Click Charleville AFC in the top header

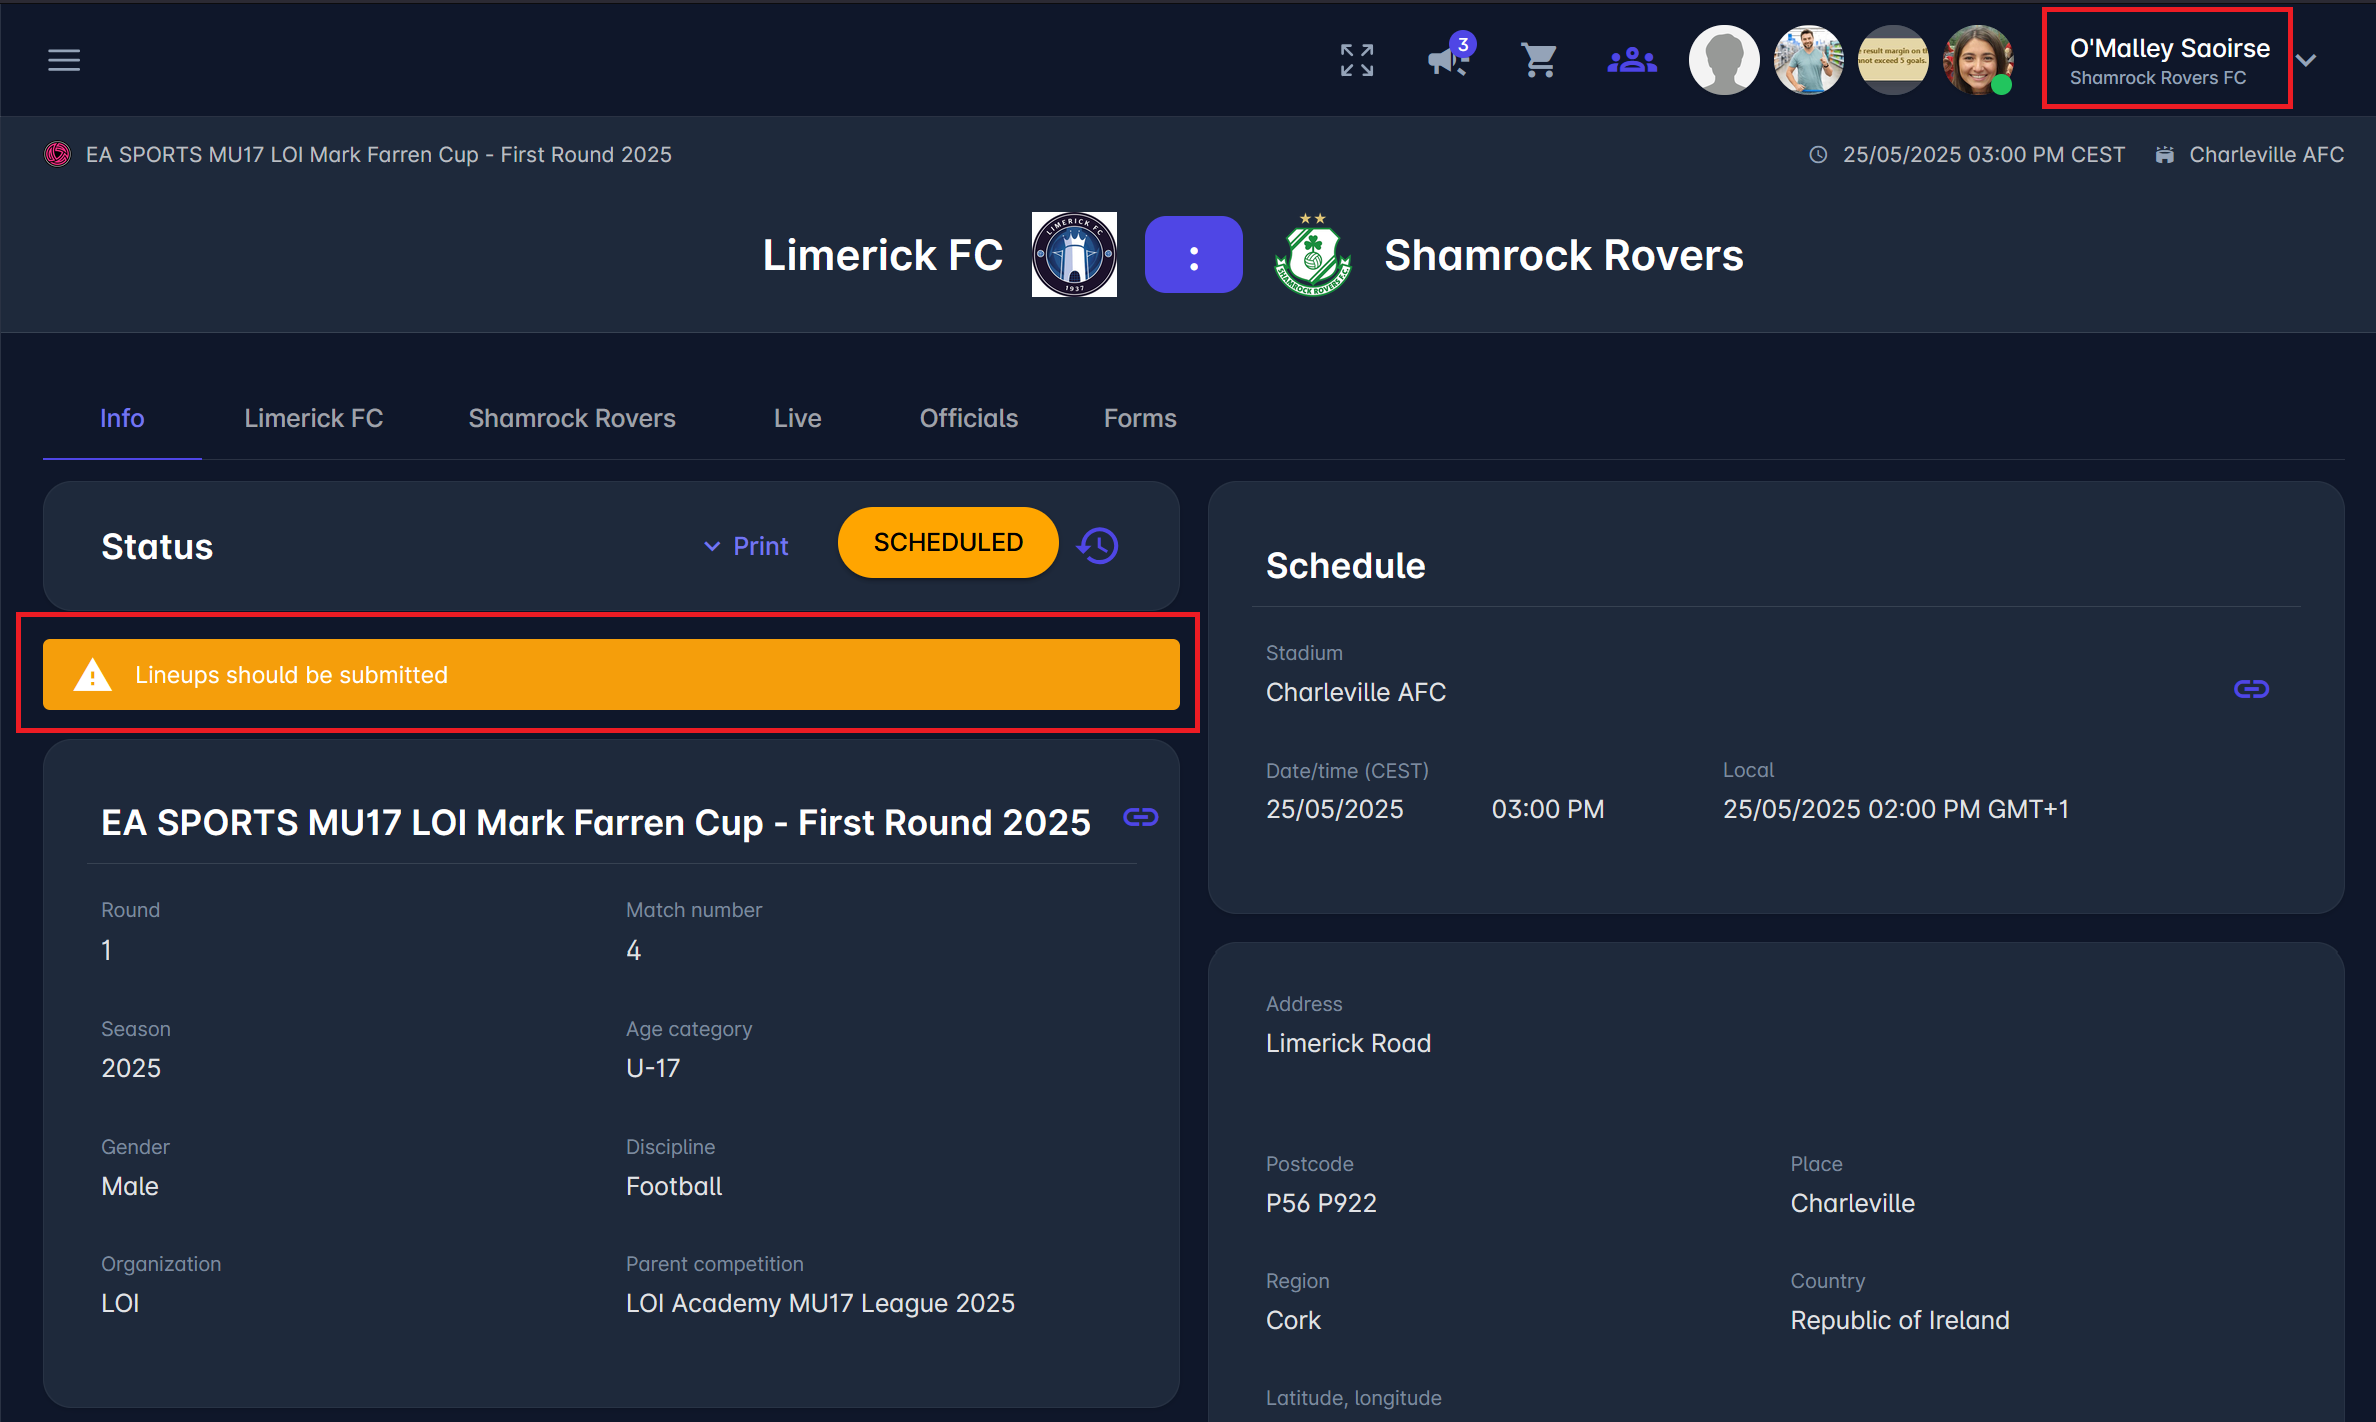point(2267,155)
